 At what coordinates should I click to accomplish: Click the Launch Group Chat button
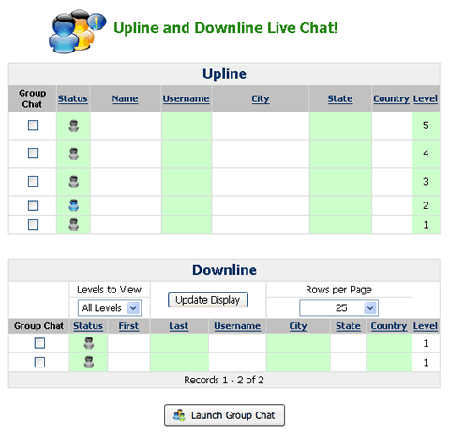pyautogui.click(x=224, y=415)
